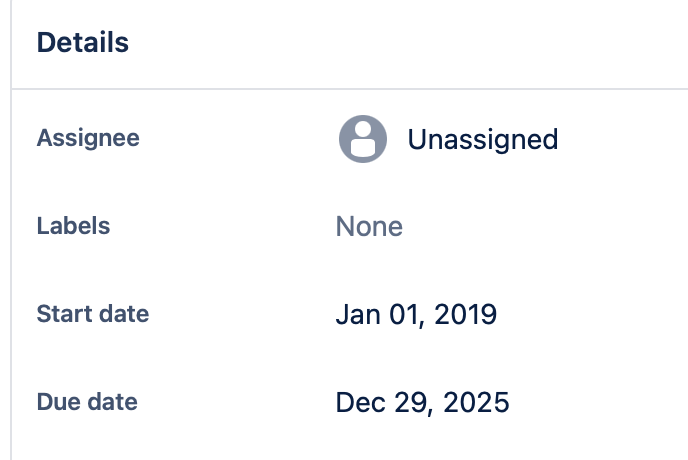Click the year 2019 in Start date
Viewport: 688px width, 460px height.
pos(465,314)
